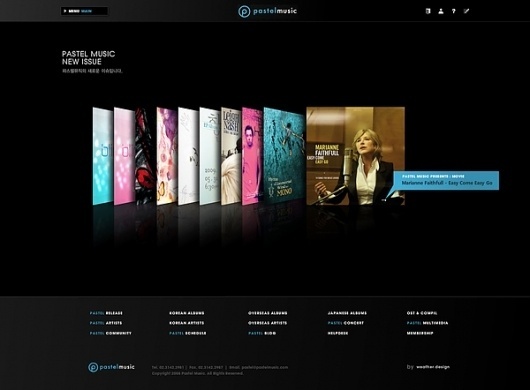Open the Menu Main dropdown

(84, 11)
